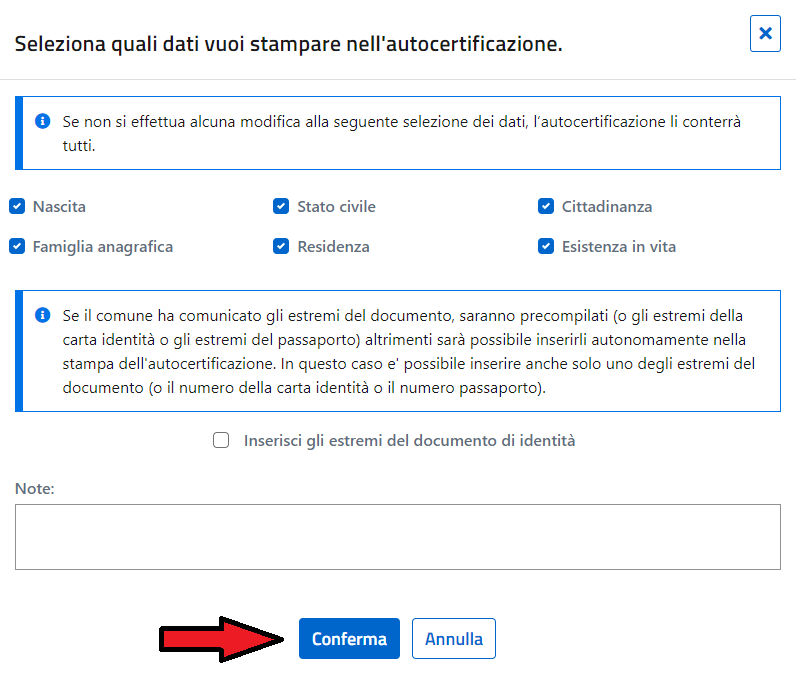Image resolution: width=796 pixels, height=674 pixels.
Task: Uncheck the Nascita checkbox
Action: pos(17,206)
